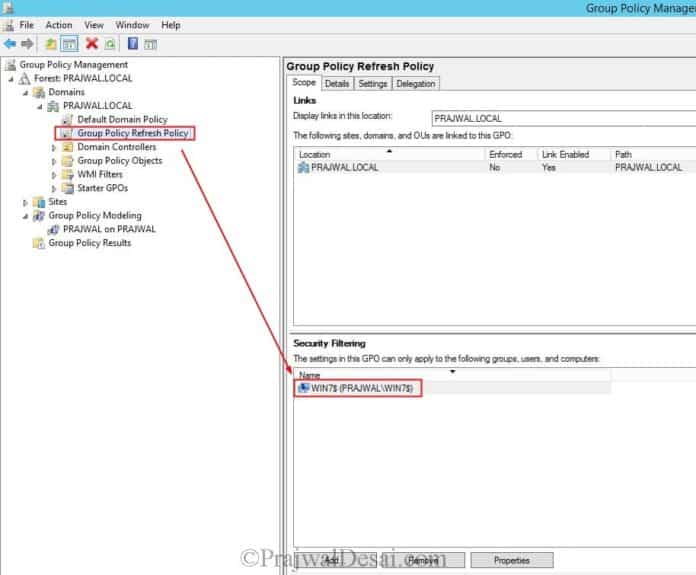The width and height of the screenshot is (696, 575).
Task: Click the red Delete X icon
Action: pos(92,44)
